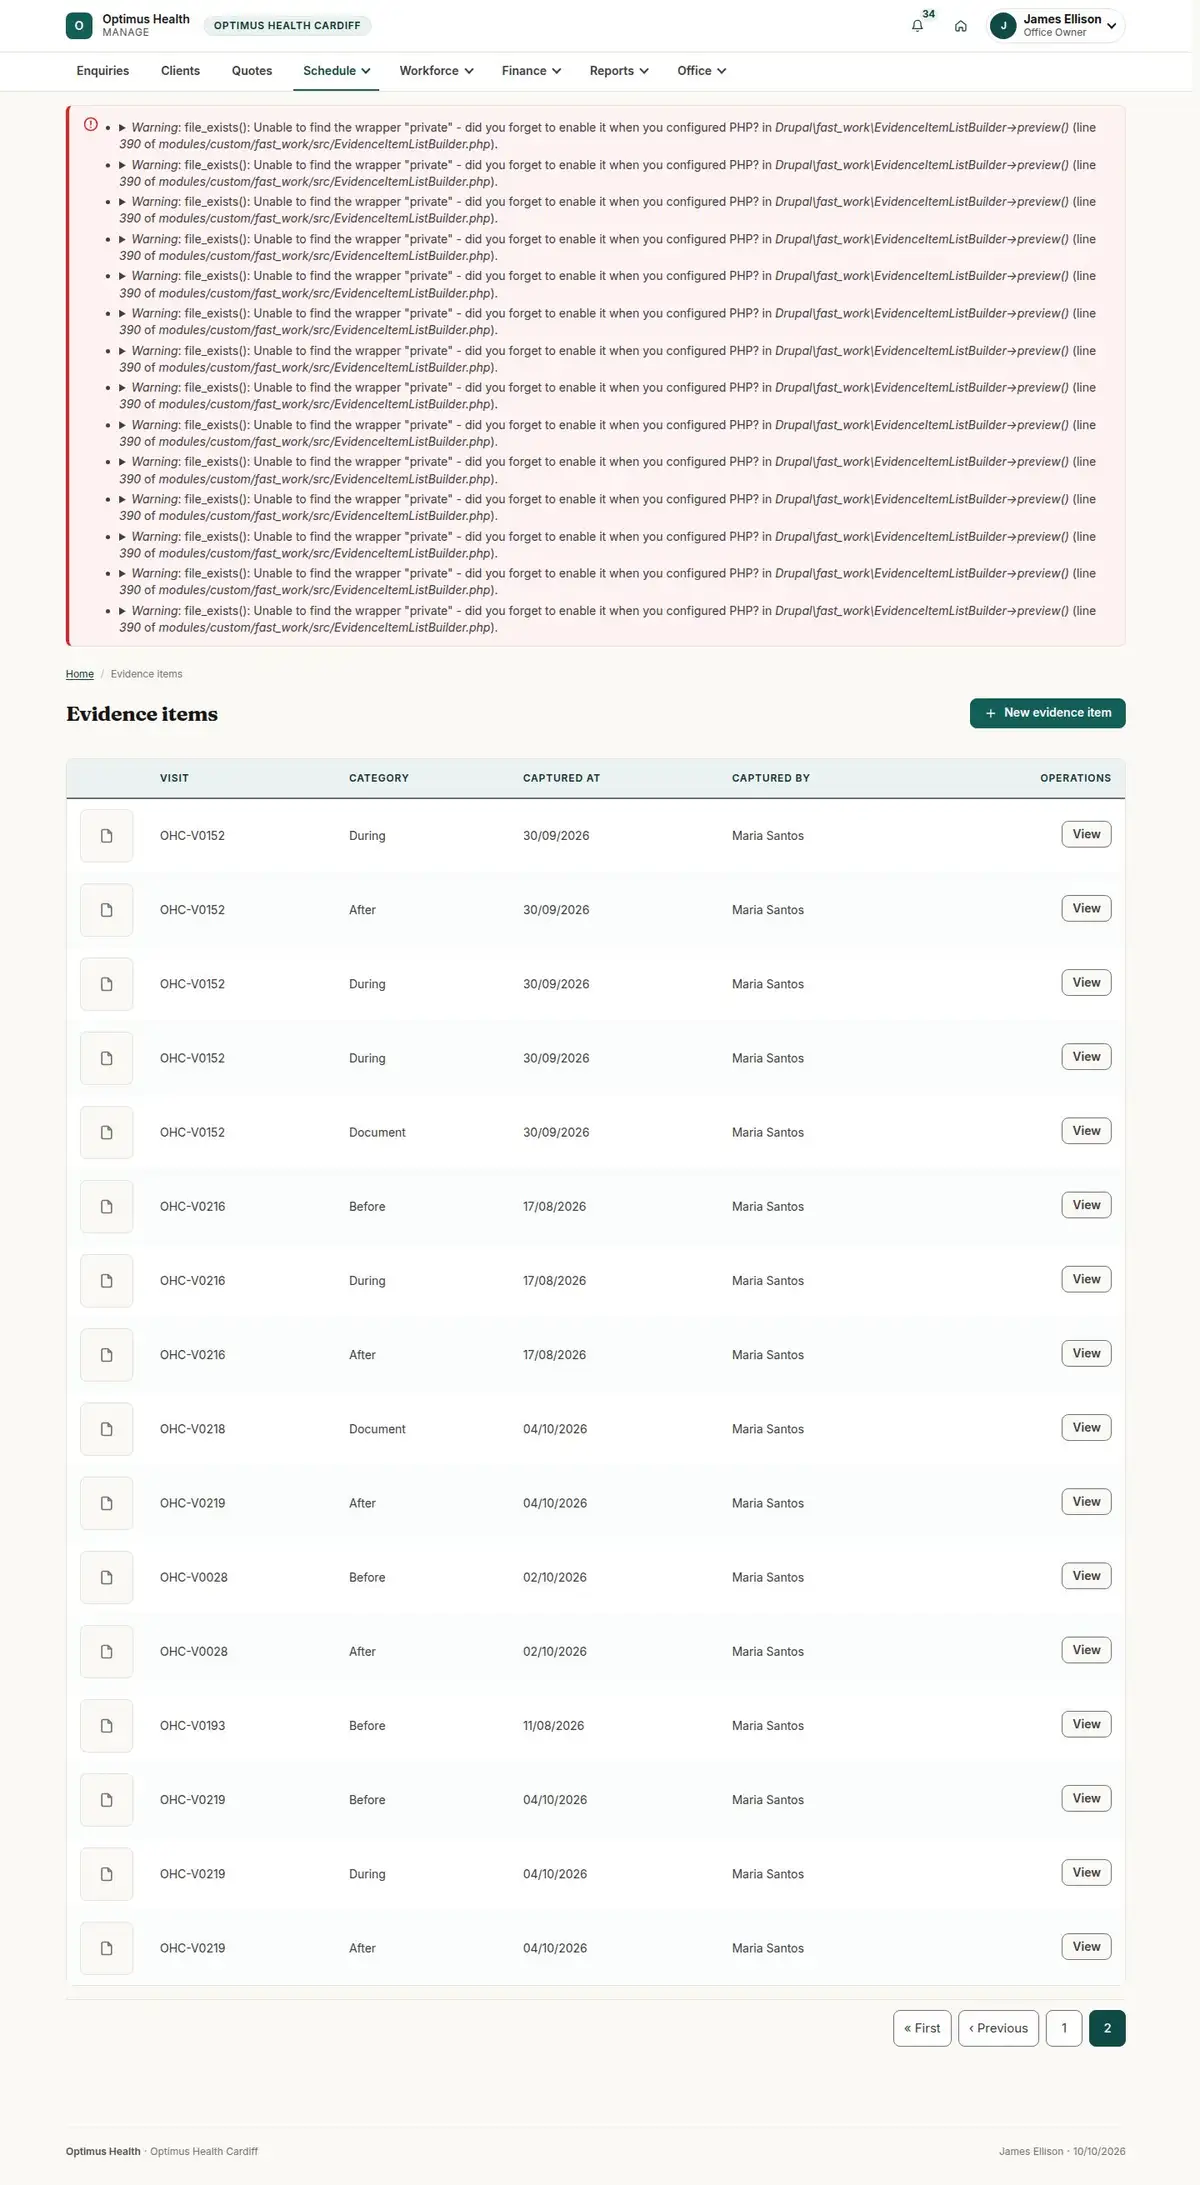Screen dimensions: 1200x2185
Task: Open file icon for OHC-V0028 Before row
Action: (x=107, y=1577)
